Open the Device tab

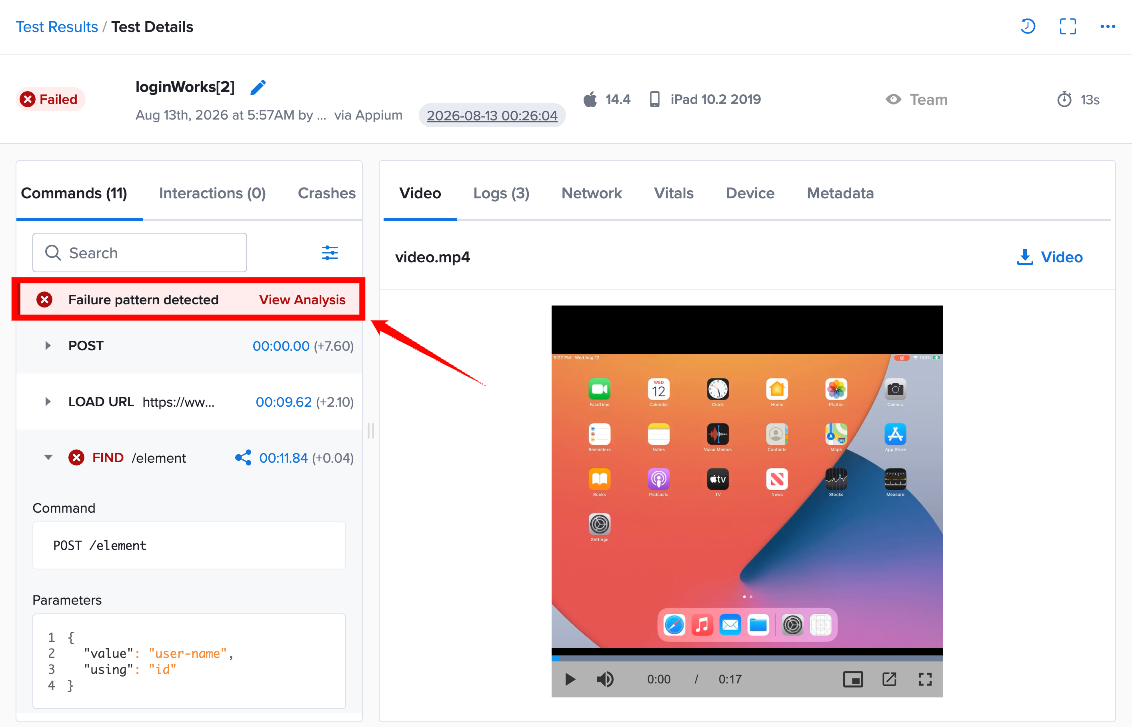point(750,193)
